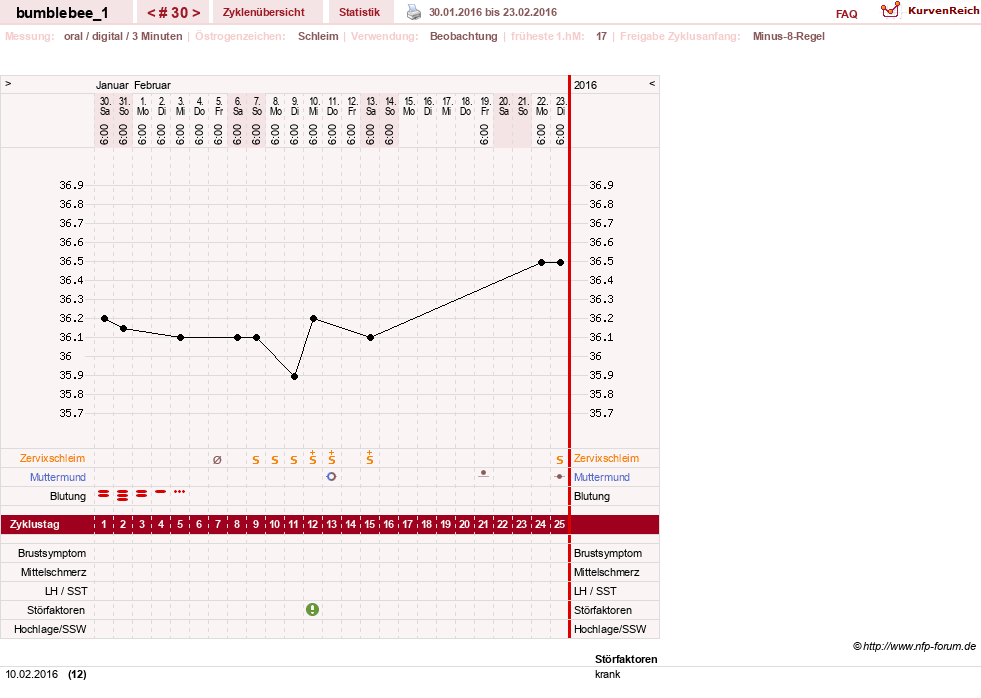Open the Zyklenübersicht tab
Viewport: 981px width, 698px height.
click(x=263, y=12)
